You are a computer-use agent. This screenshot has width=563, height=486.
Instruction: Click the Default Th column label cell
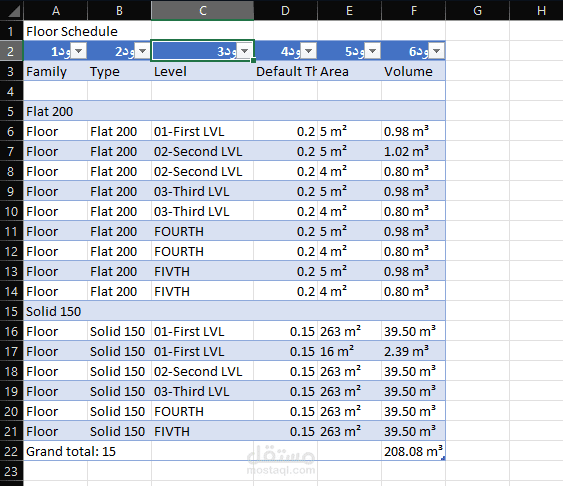(x=285, y=71)
